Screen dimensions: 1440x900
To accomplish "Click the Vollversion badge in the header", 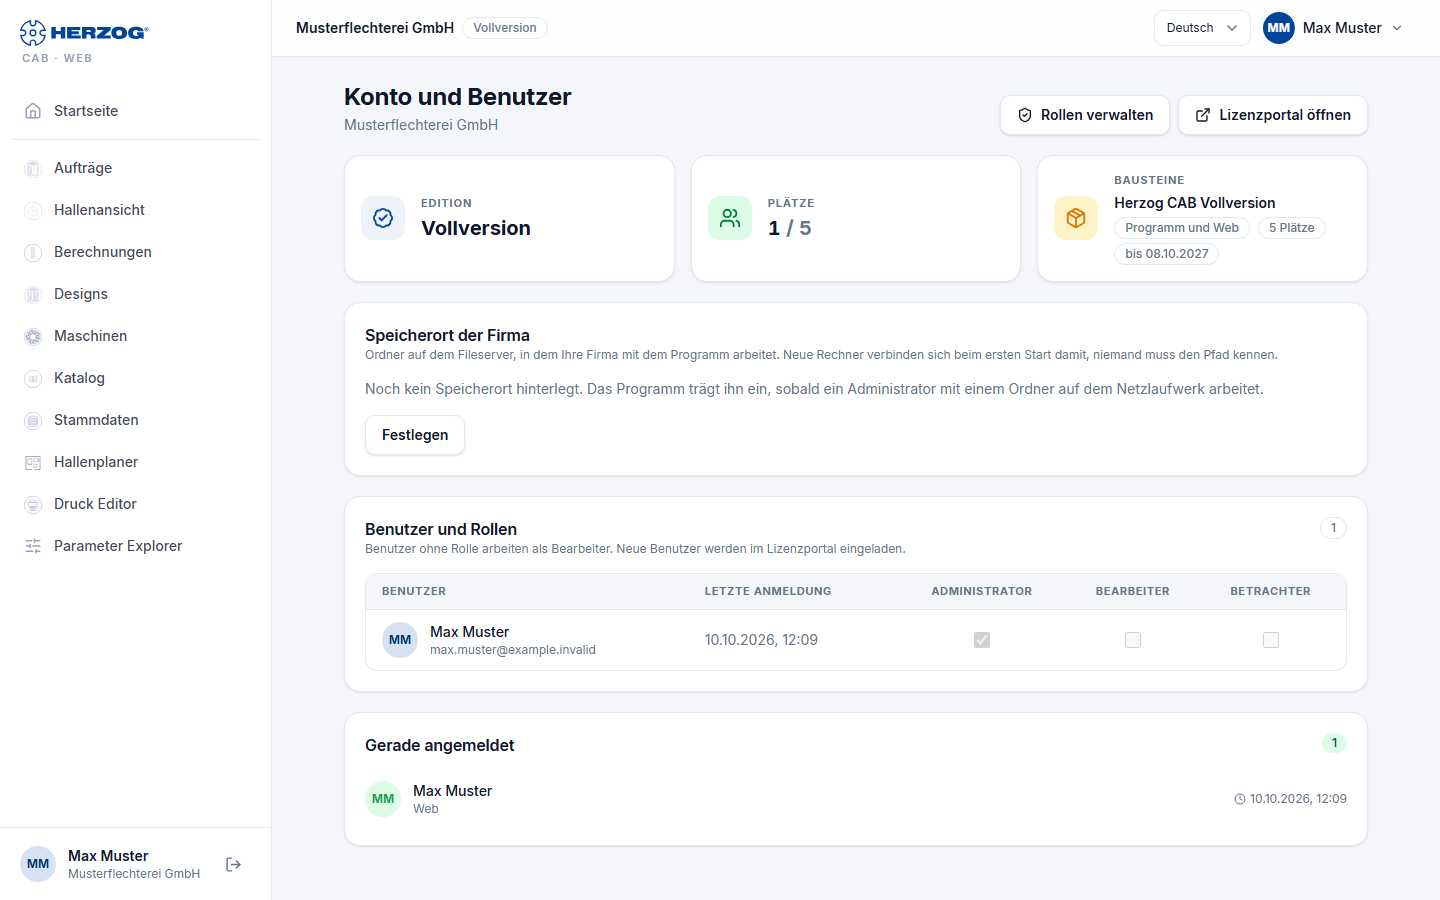I will (505, 28).
